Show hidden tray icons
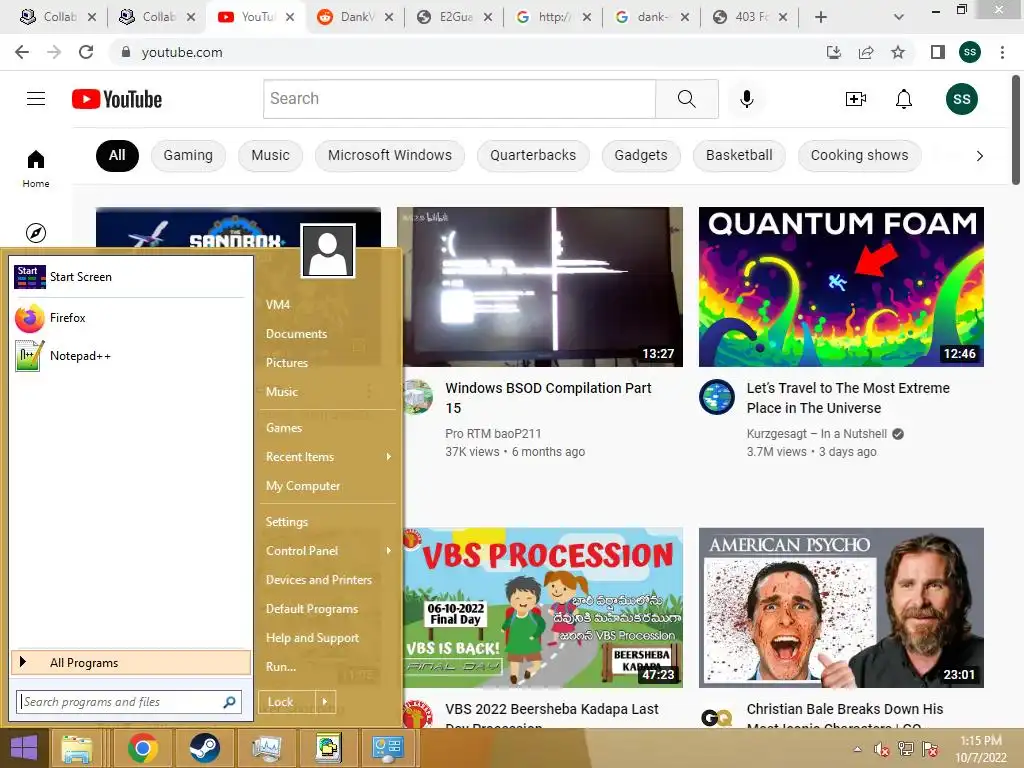This screenshot has height=768, width=1024. coord(857,749)
